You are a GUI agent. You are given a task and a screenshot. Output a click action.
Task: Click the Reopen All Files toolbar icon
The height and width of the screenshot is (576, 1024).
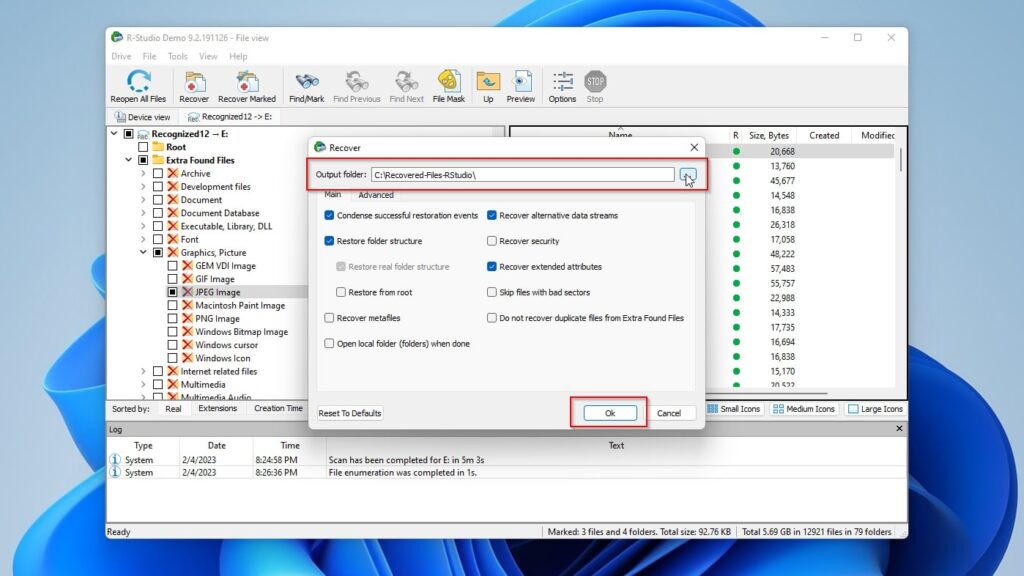coord(138,82)
